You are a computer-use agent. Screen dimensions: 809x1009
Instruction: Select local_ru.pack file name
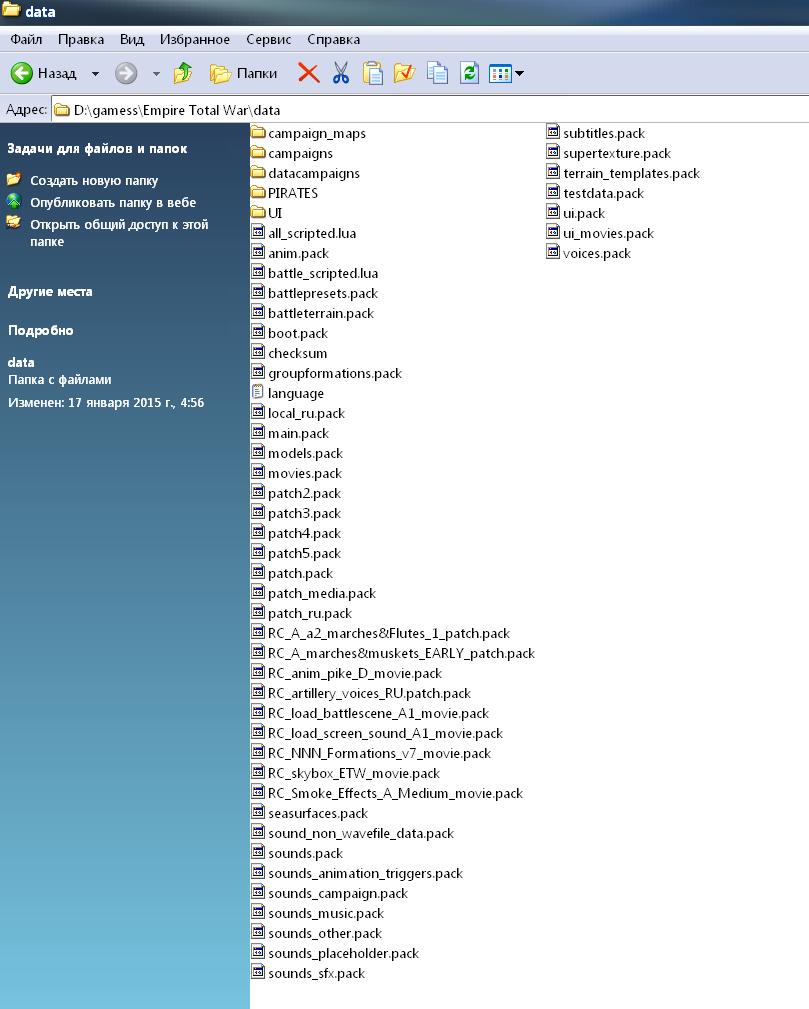[x=306, y=413]
